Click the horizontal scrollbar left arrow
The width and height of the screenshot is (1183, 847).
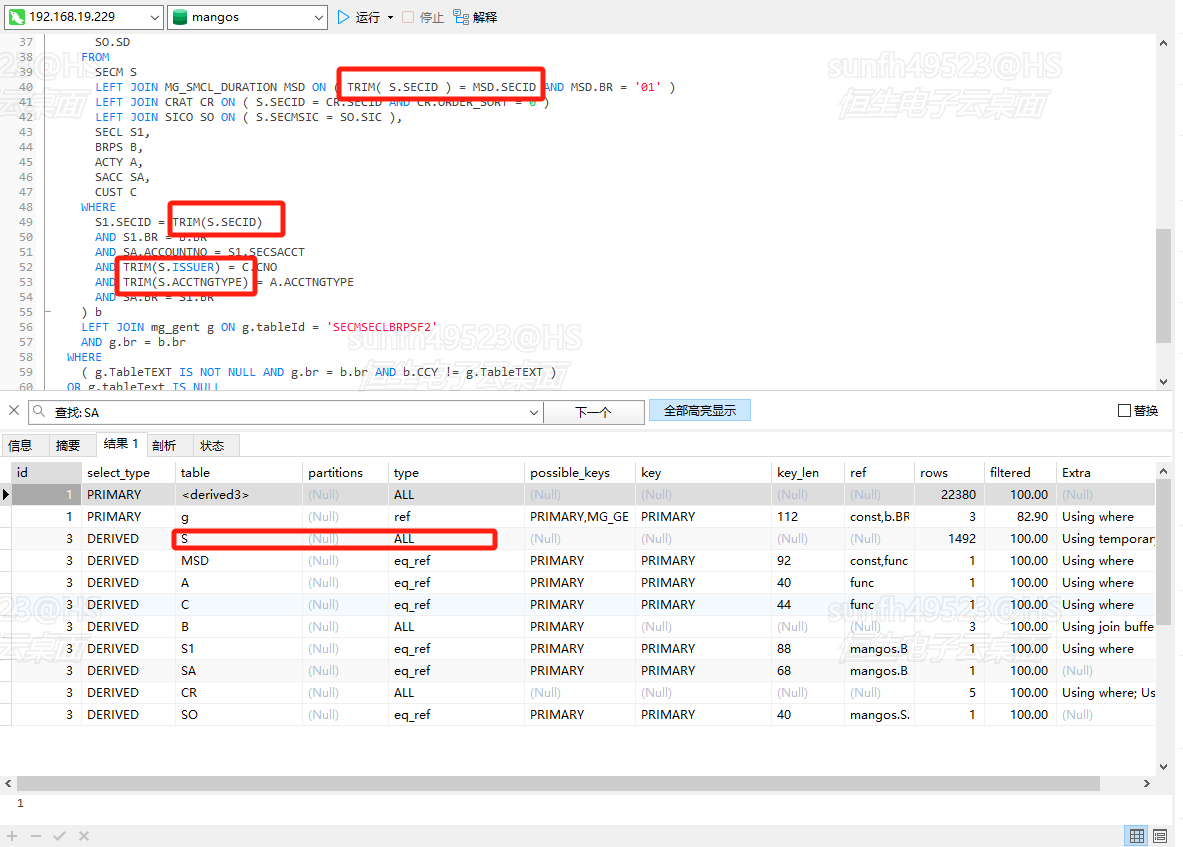8,784
